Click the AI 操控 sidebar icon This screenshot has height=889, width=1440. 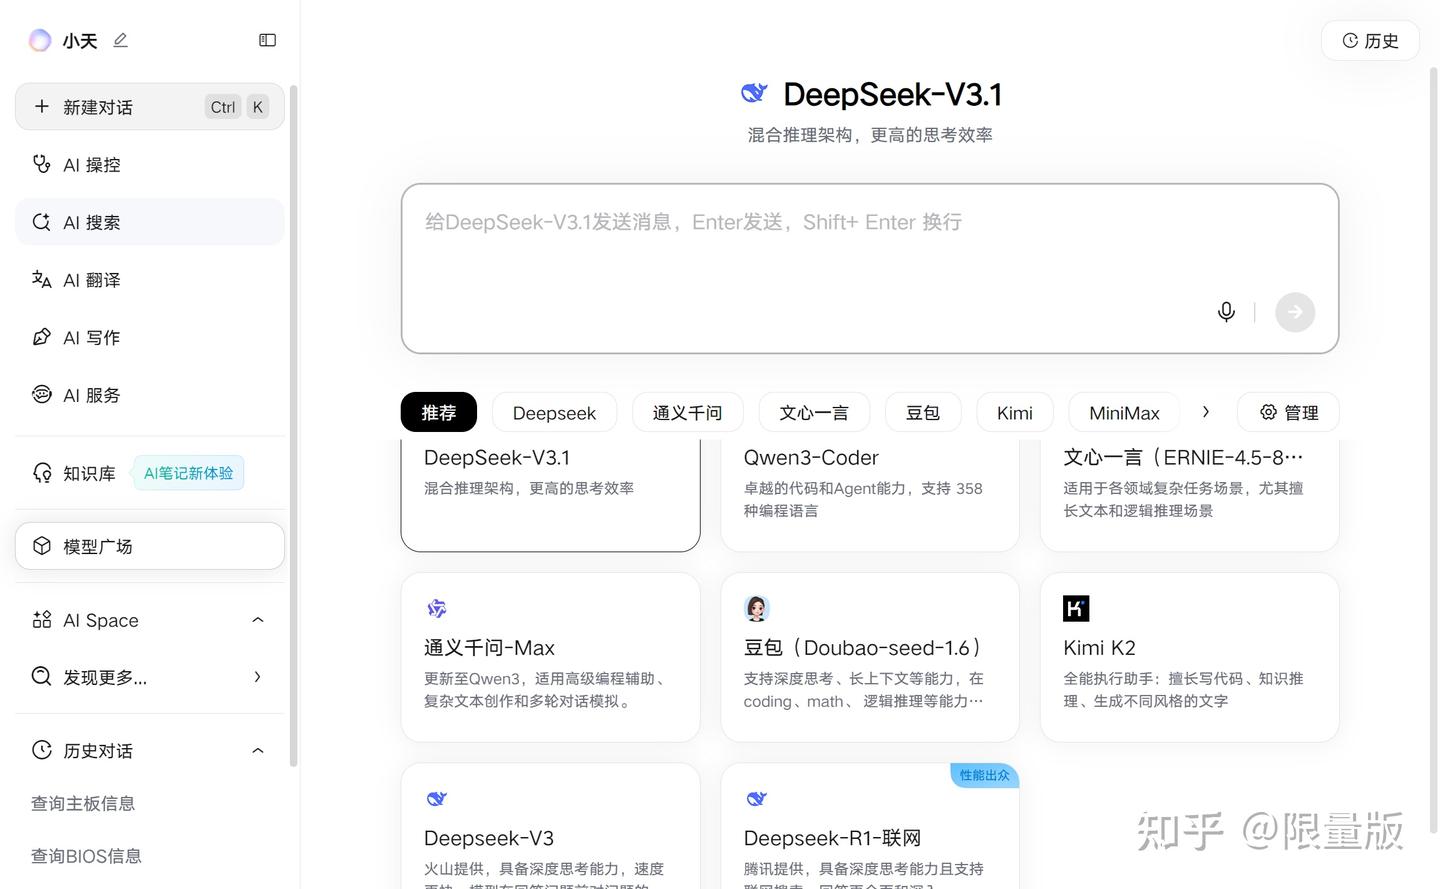(41, 164)
